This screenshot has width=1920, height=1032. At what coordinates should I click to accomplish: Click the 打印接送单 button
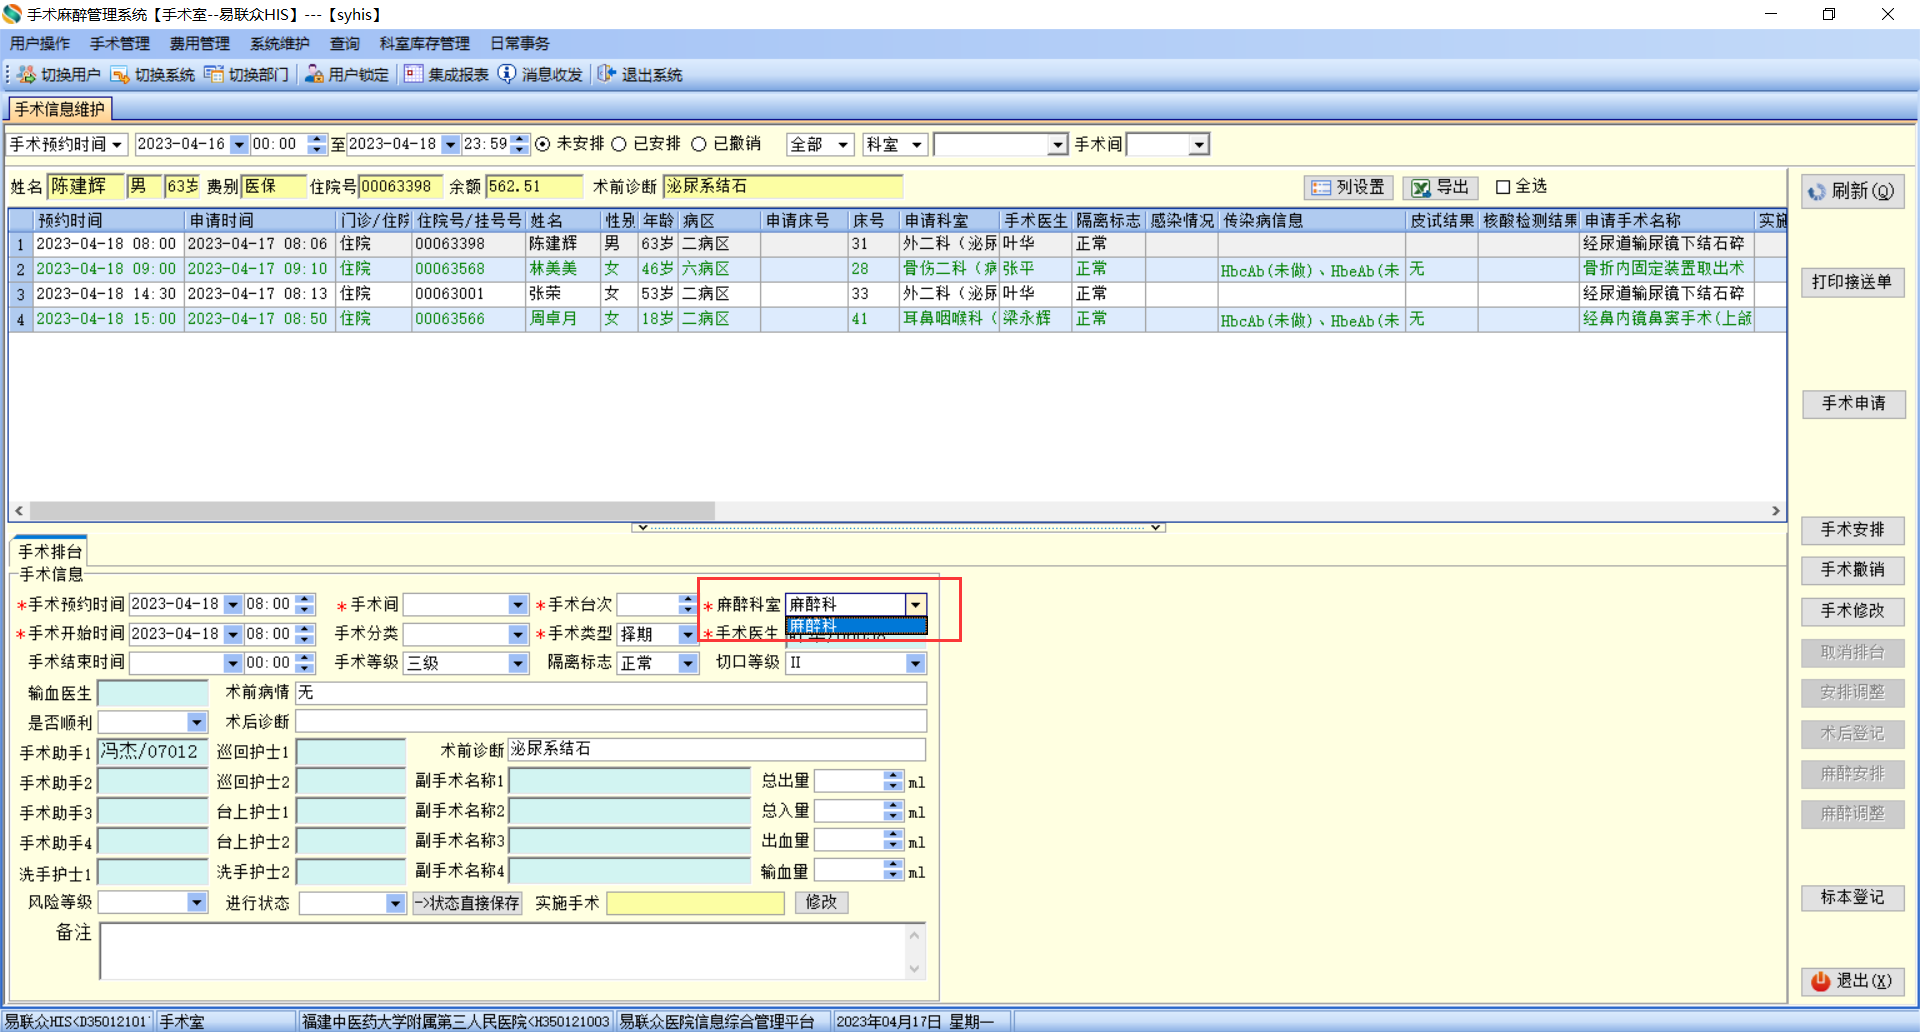coord(1852,282)
